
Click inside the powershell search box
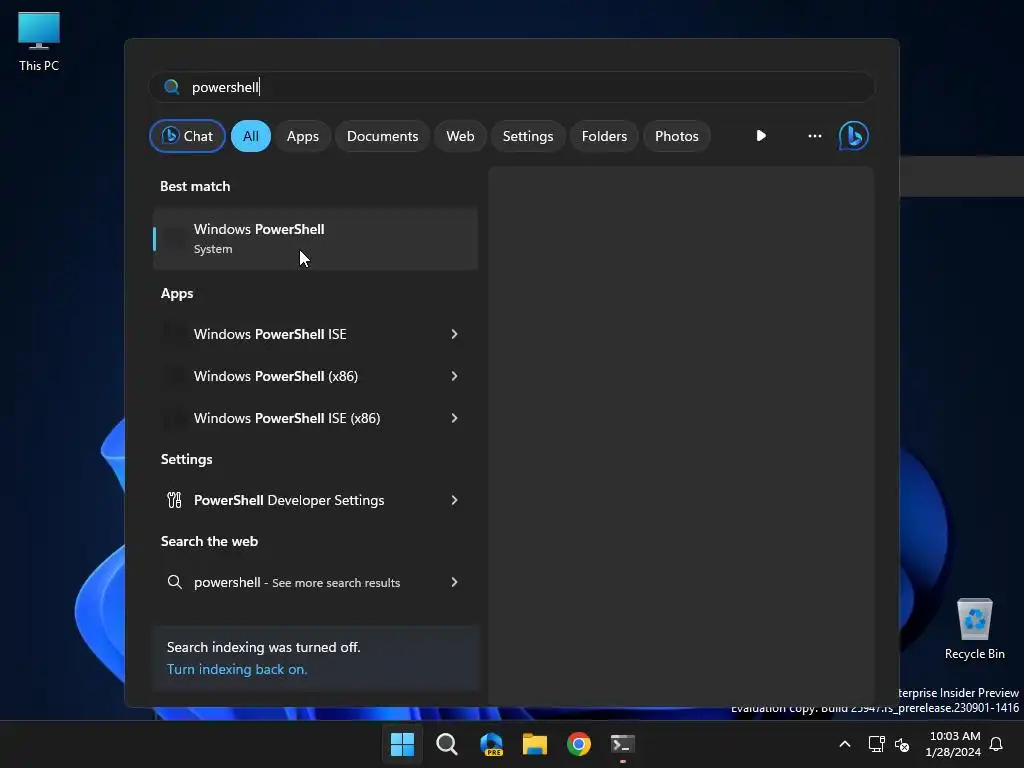(x=512, y=87)
